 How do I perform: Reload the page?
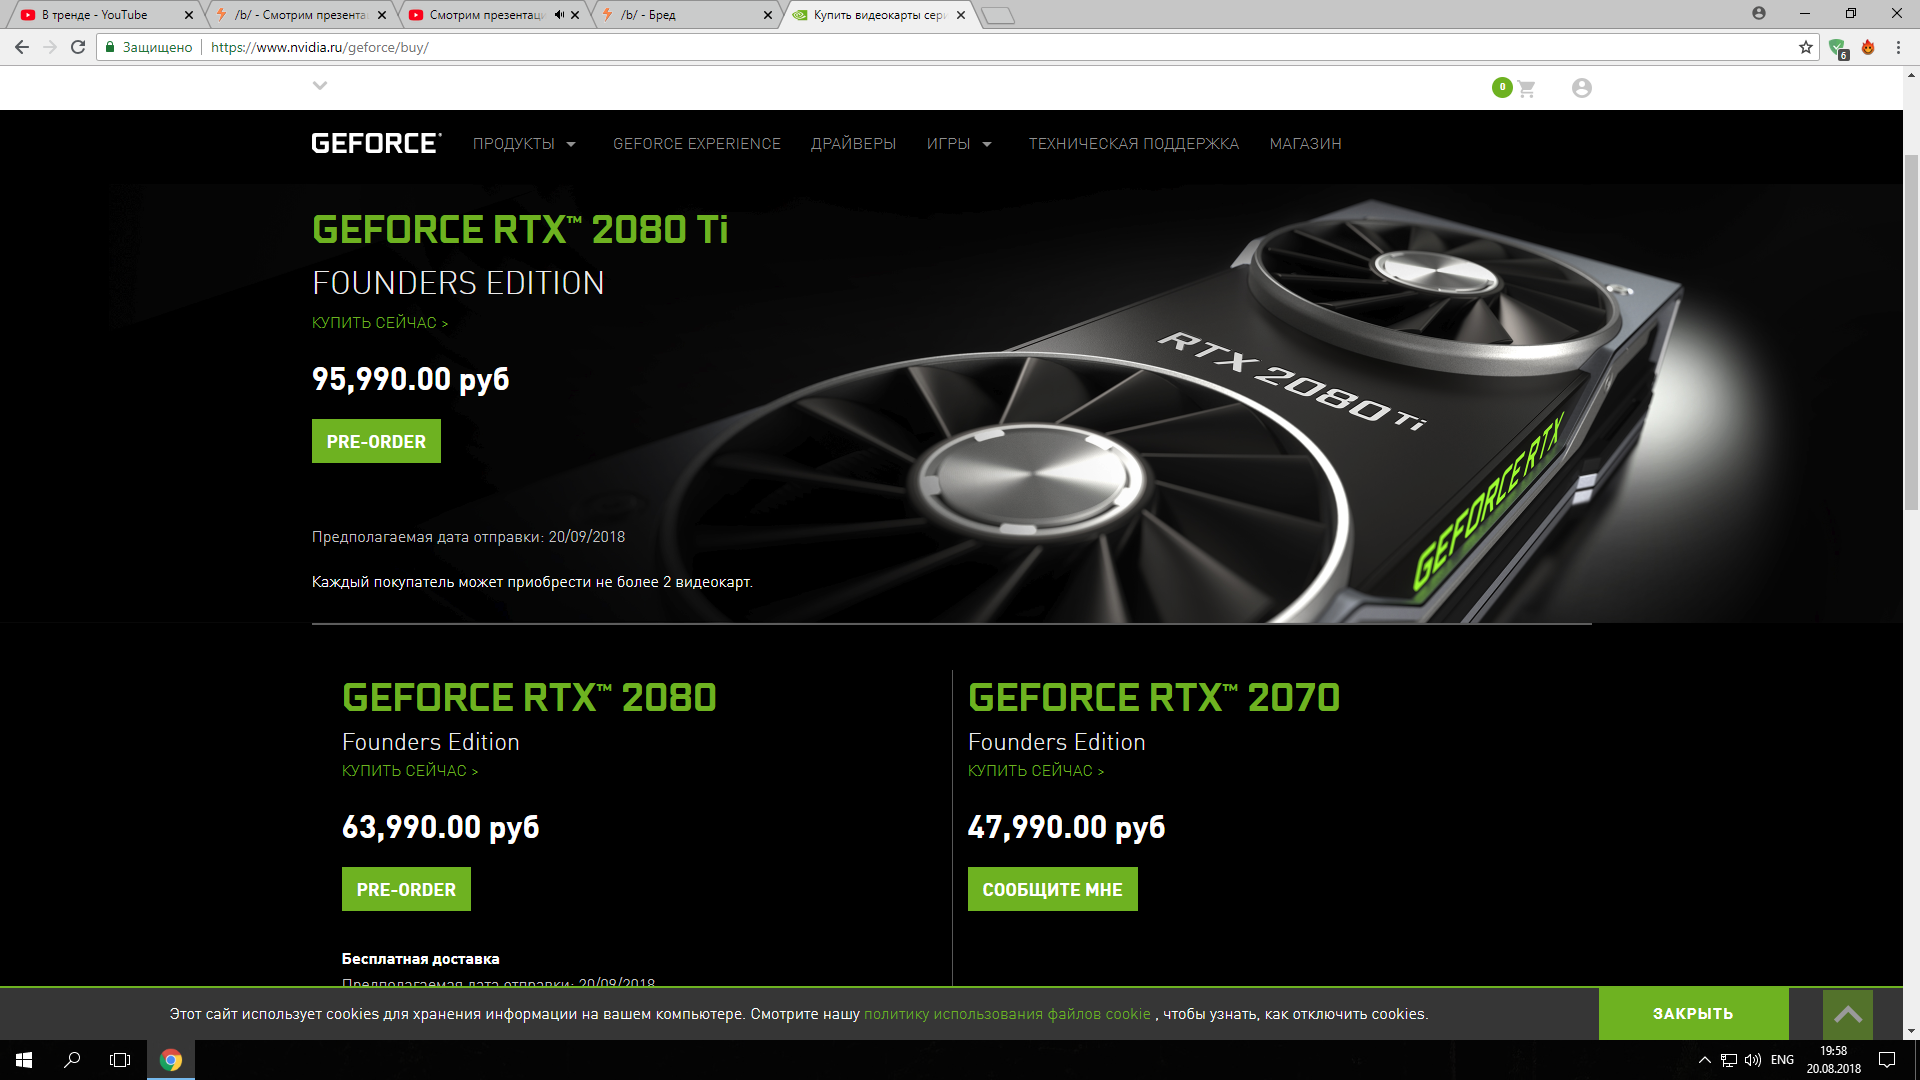click(78, 47)
